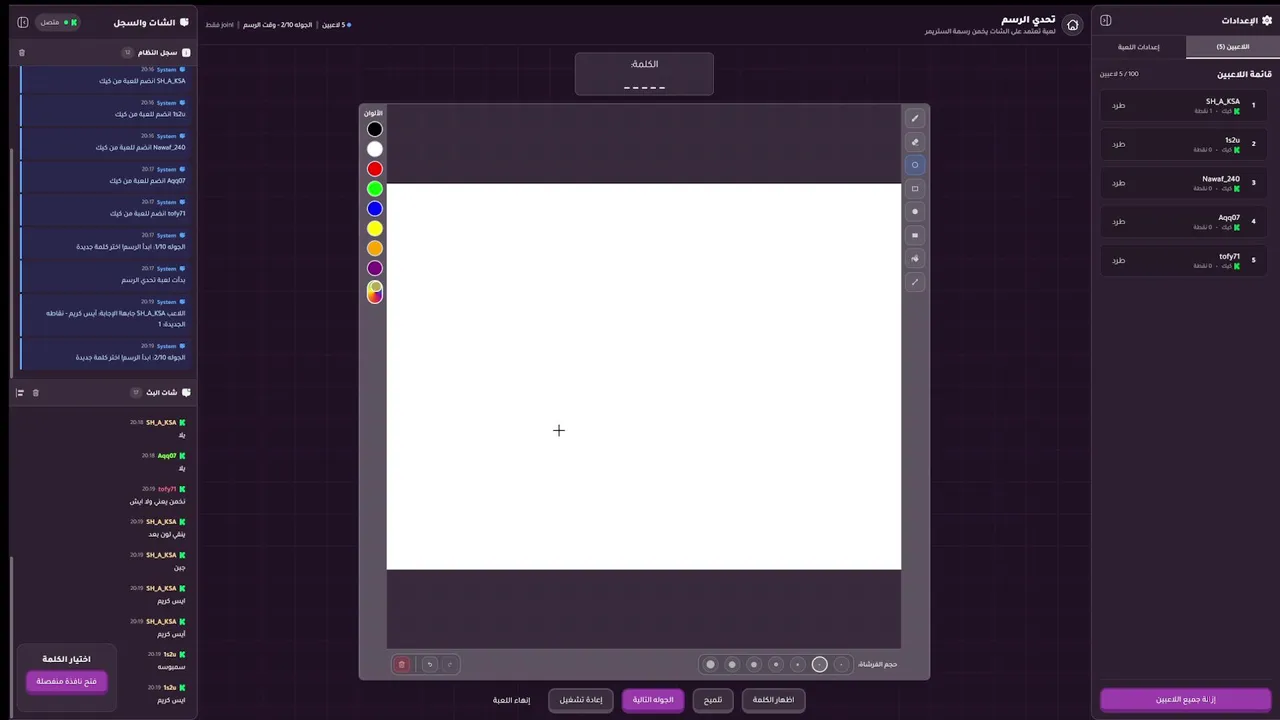This screenshot has height=720, width=1280.
Task: Collapse the chat and log panel icon
Action: 23,22
